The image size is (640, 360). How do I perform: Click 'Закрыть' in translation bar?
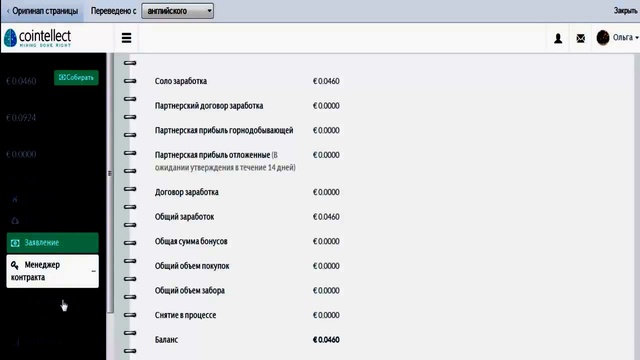point(625,11)
